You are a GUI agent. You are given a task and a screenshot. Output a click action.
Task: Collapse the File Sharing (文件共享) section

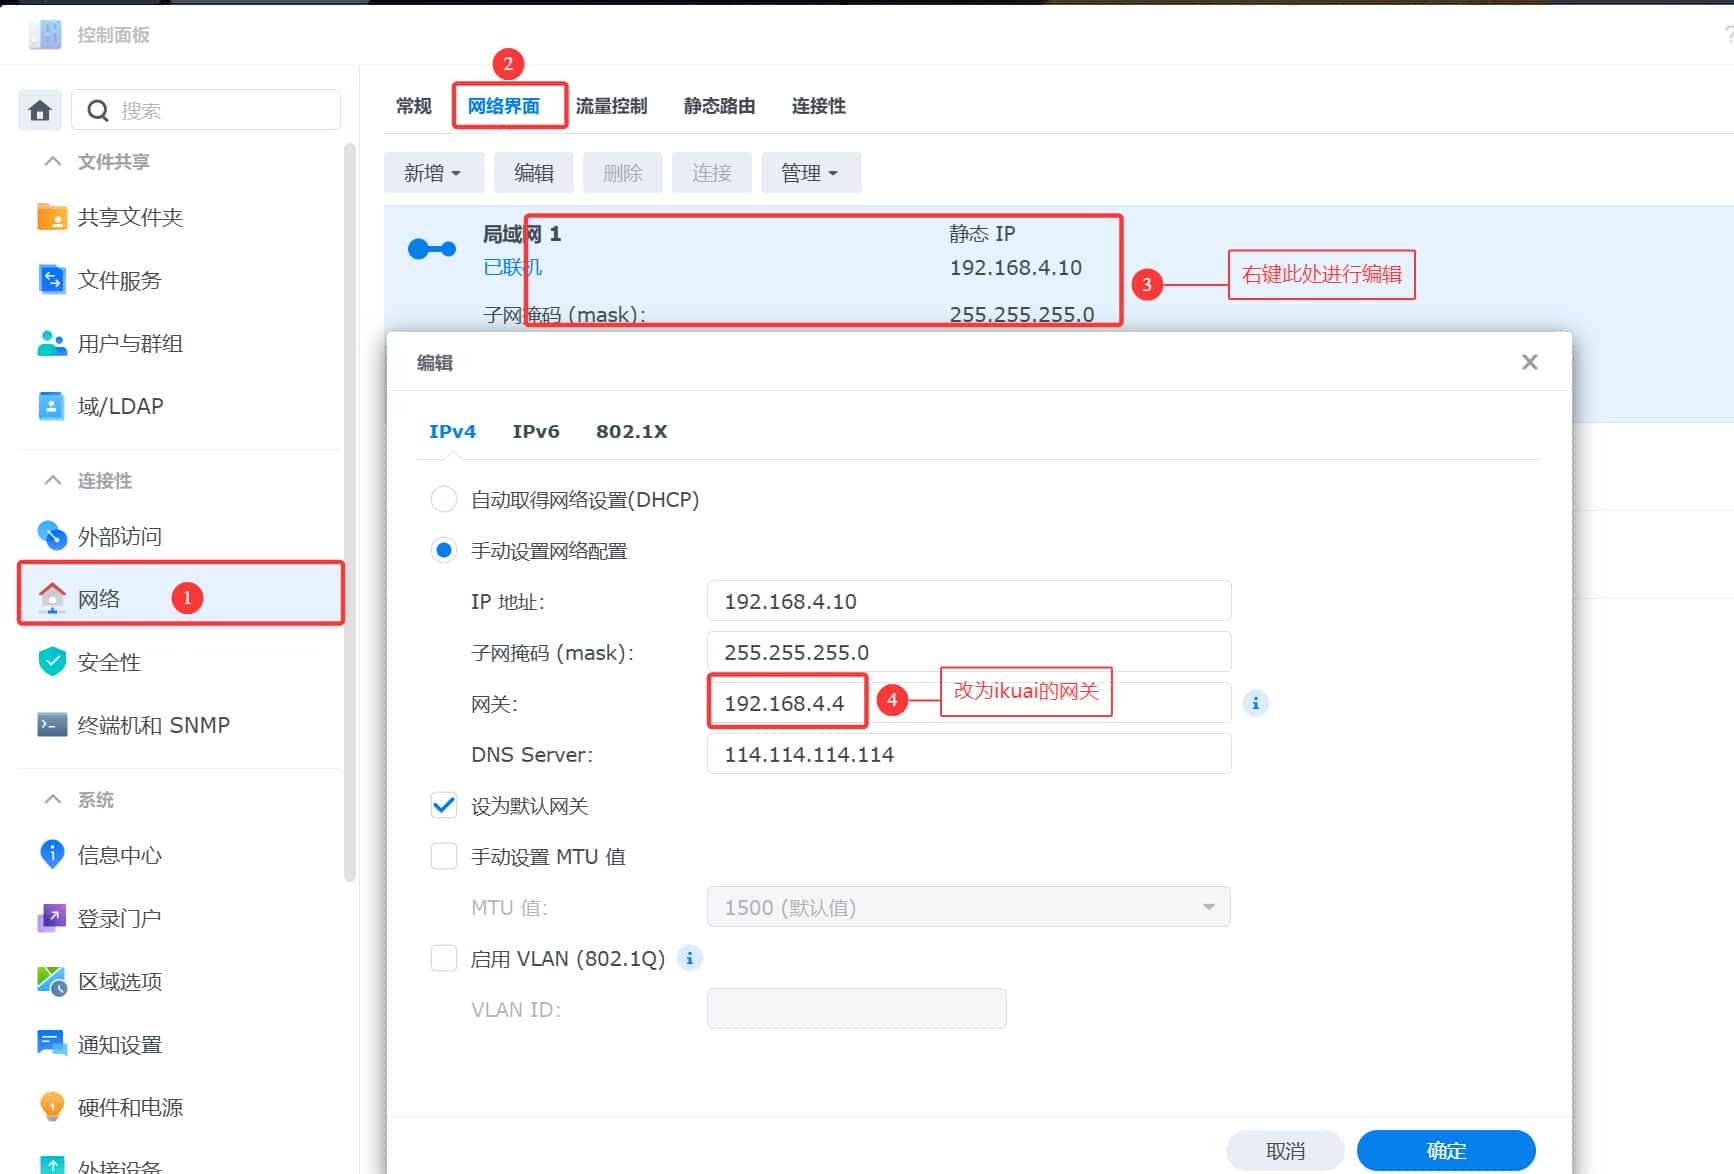point(53,161)
